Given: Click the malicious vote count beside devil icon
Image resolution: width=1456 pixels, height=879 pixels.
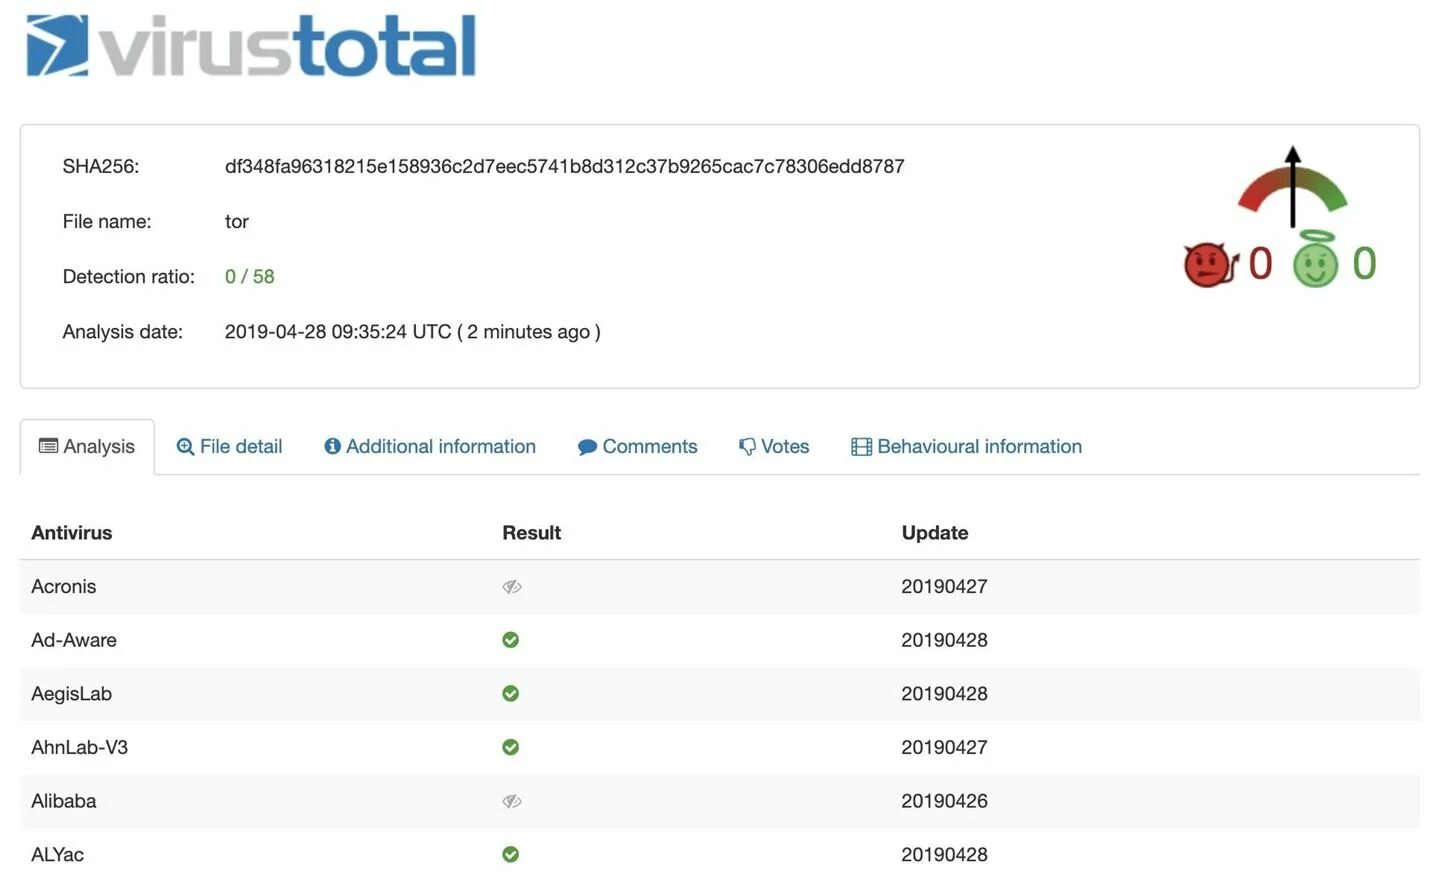Looking at the screenshot, I should (1260, 264).
